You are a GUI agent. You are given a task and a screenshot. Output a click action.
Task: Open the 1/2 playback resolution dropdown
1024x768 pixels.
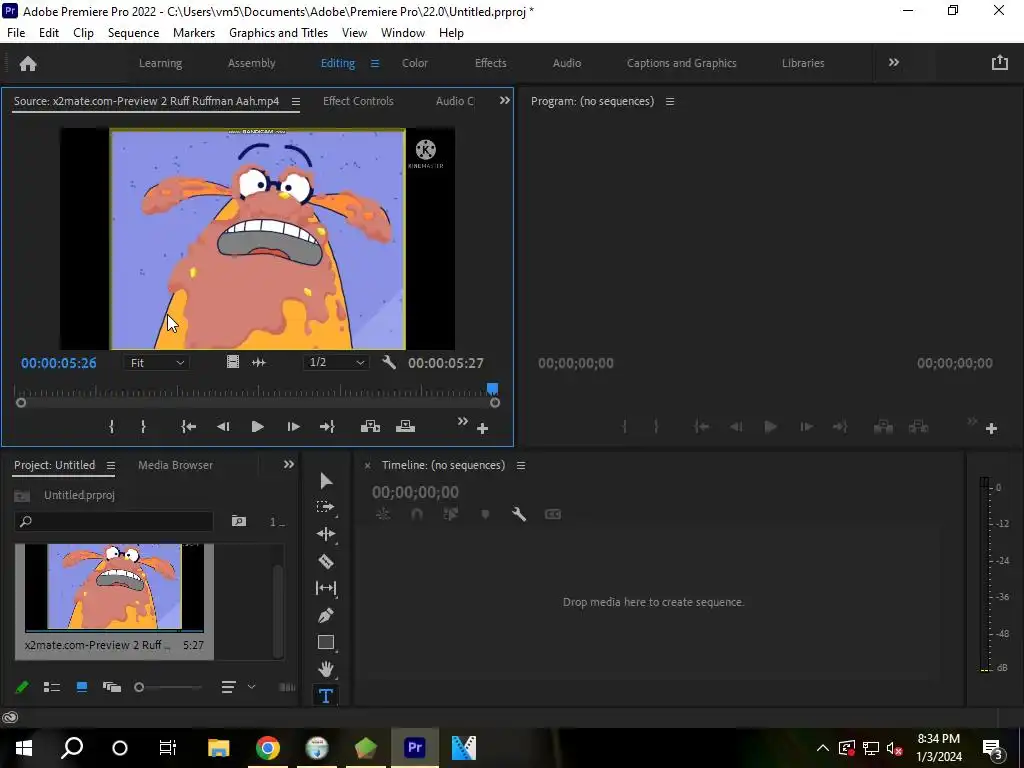[336, 362]
